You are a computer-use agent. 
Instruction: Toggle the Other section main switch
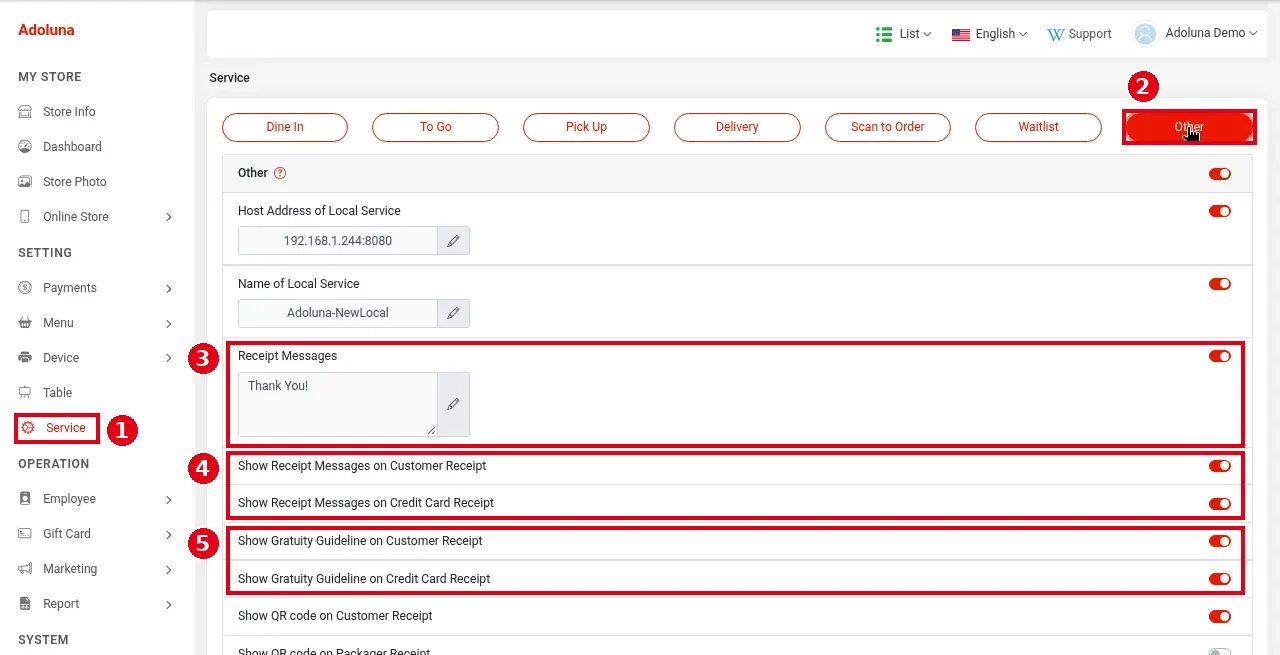coord(1220,174)
